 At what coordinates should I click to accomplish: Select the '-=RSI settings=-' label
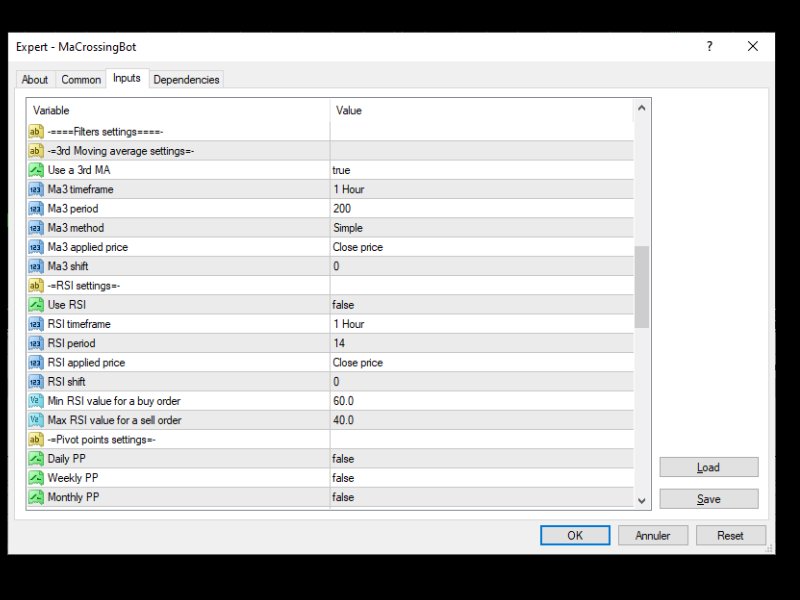coord(84,285)
